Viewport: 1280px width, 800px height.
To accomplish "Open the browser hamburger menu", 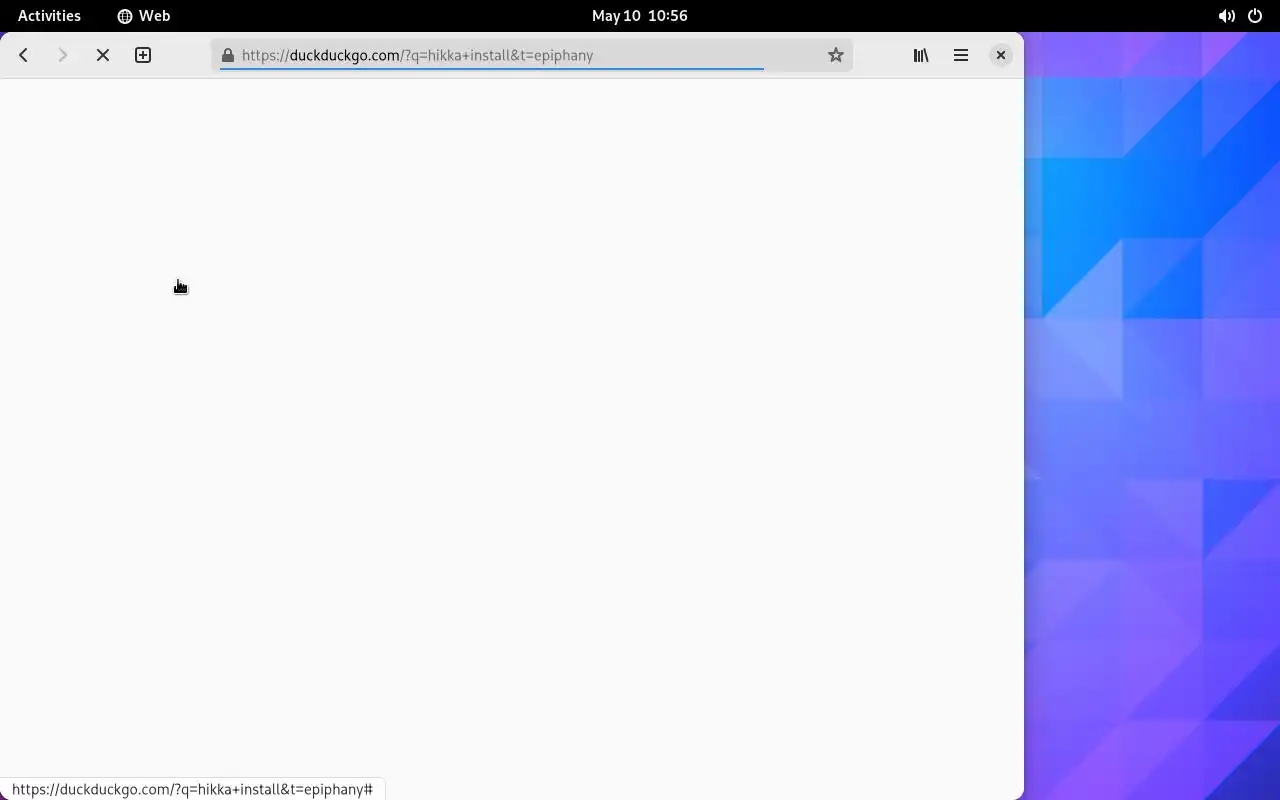I will click(x=961, y=55).
